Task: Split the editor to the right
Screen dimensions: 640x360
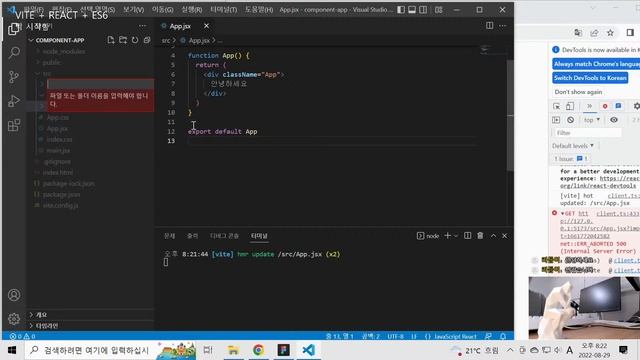Action: 489,26
